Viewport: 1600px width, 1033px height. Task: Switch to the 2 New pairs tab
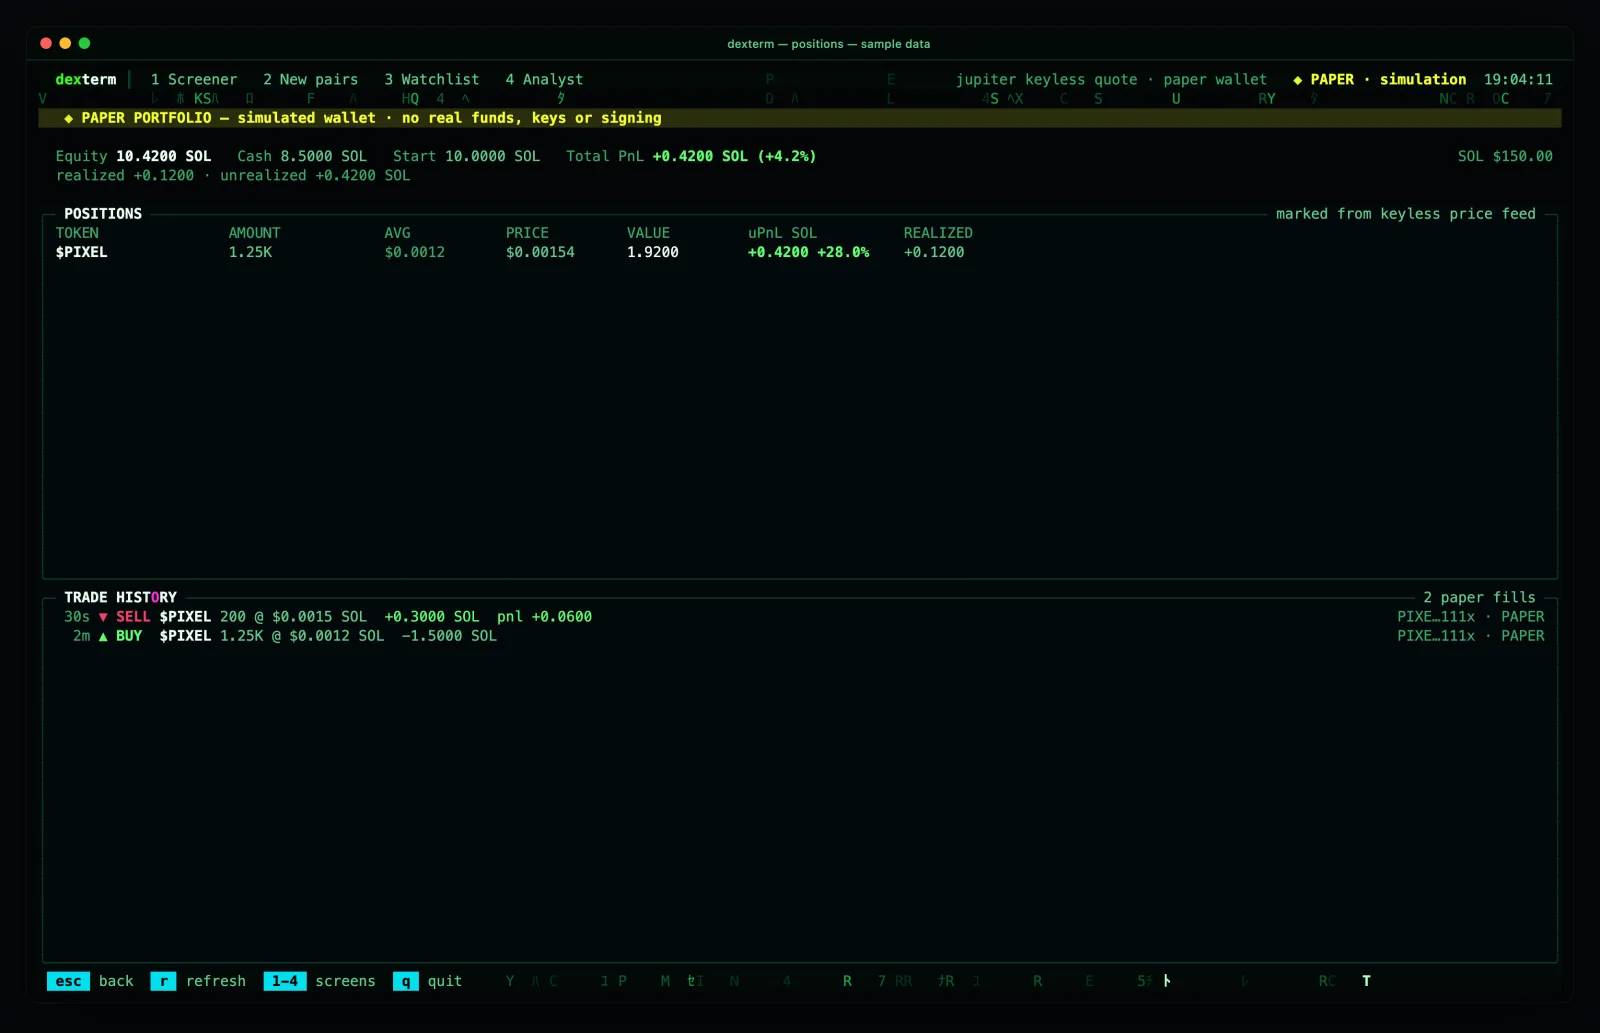point(311,79)
